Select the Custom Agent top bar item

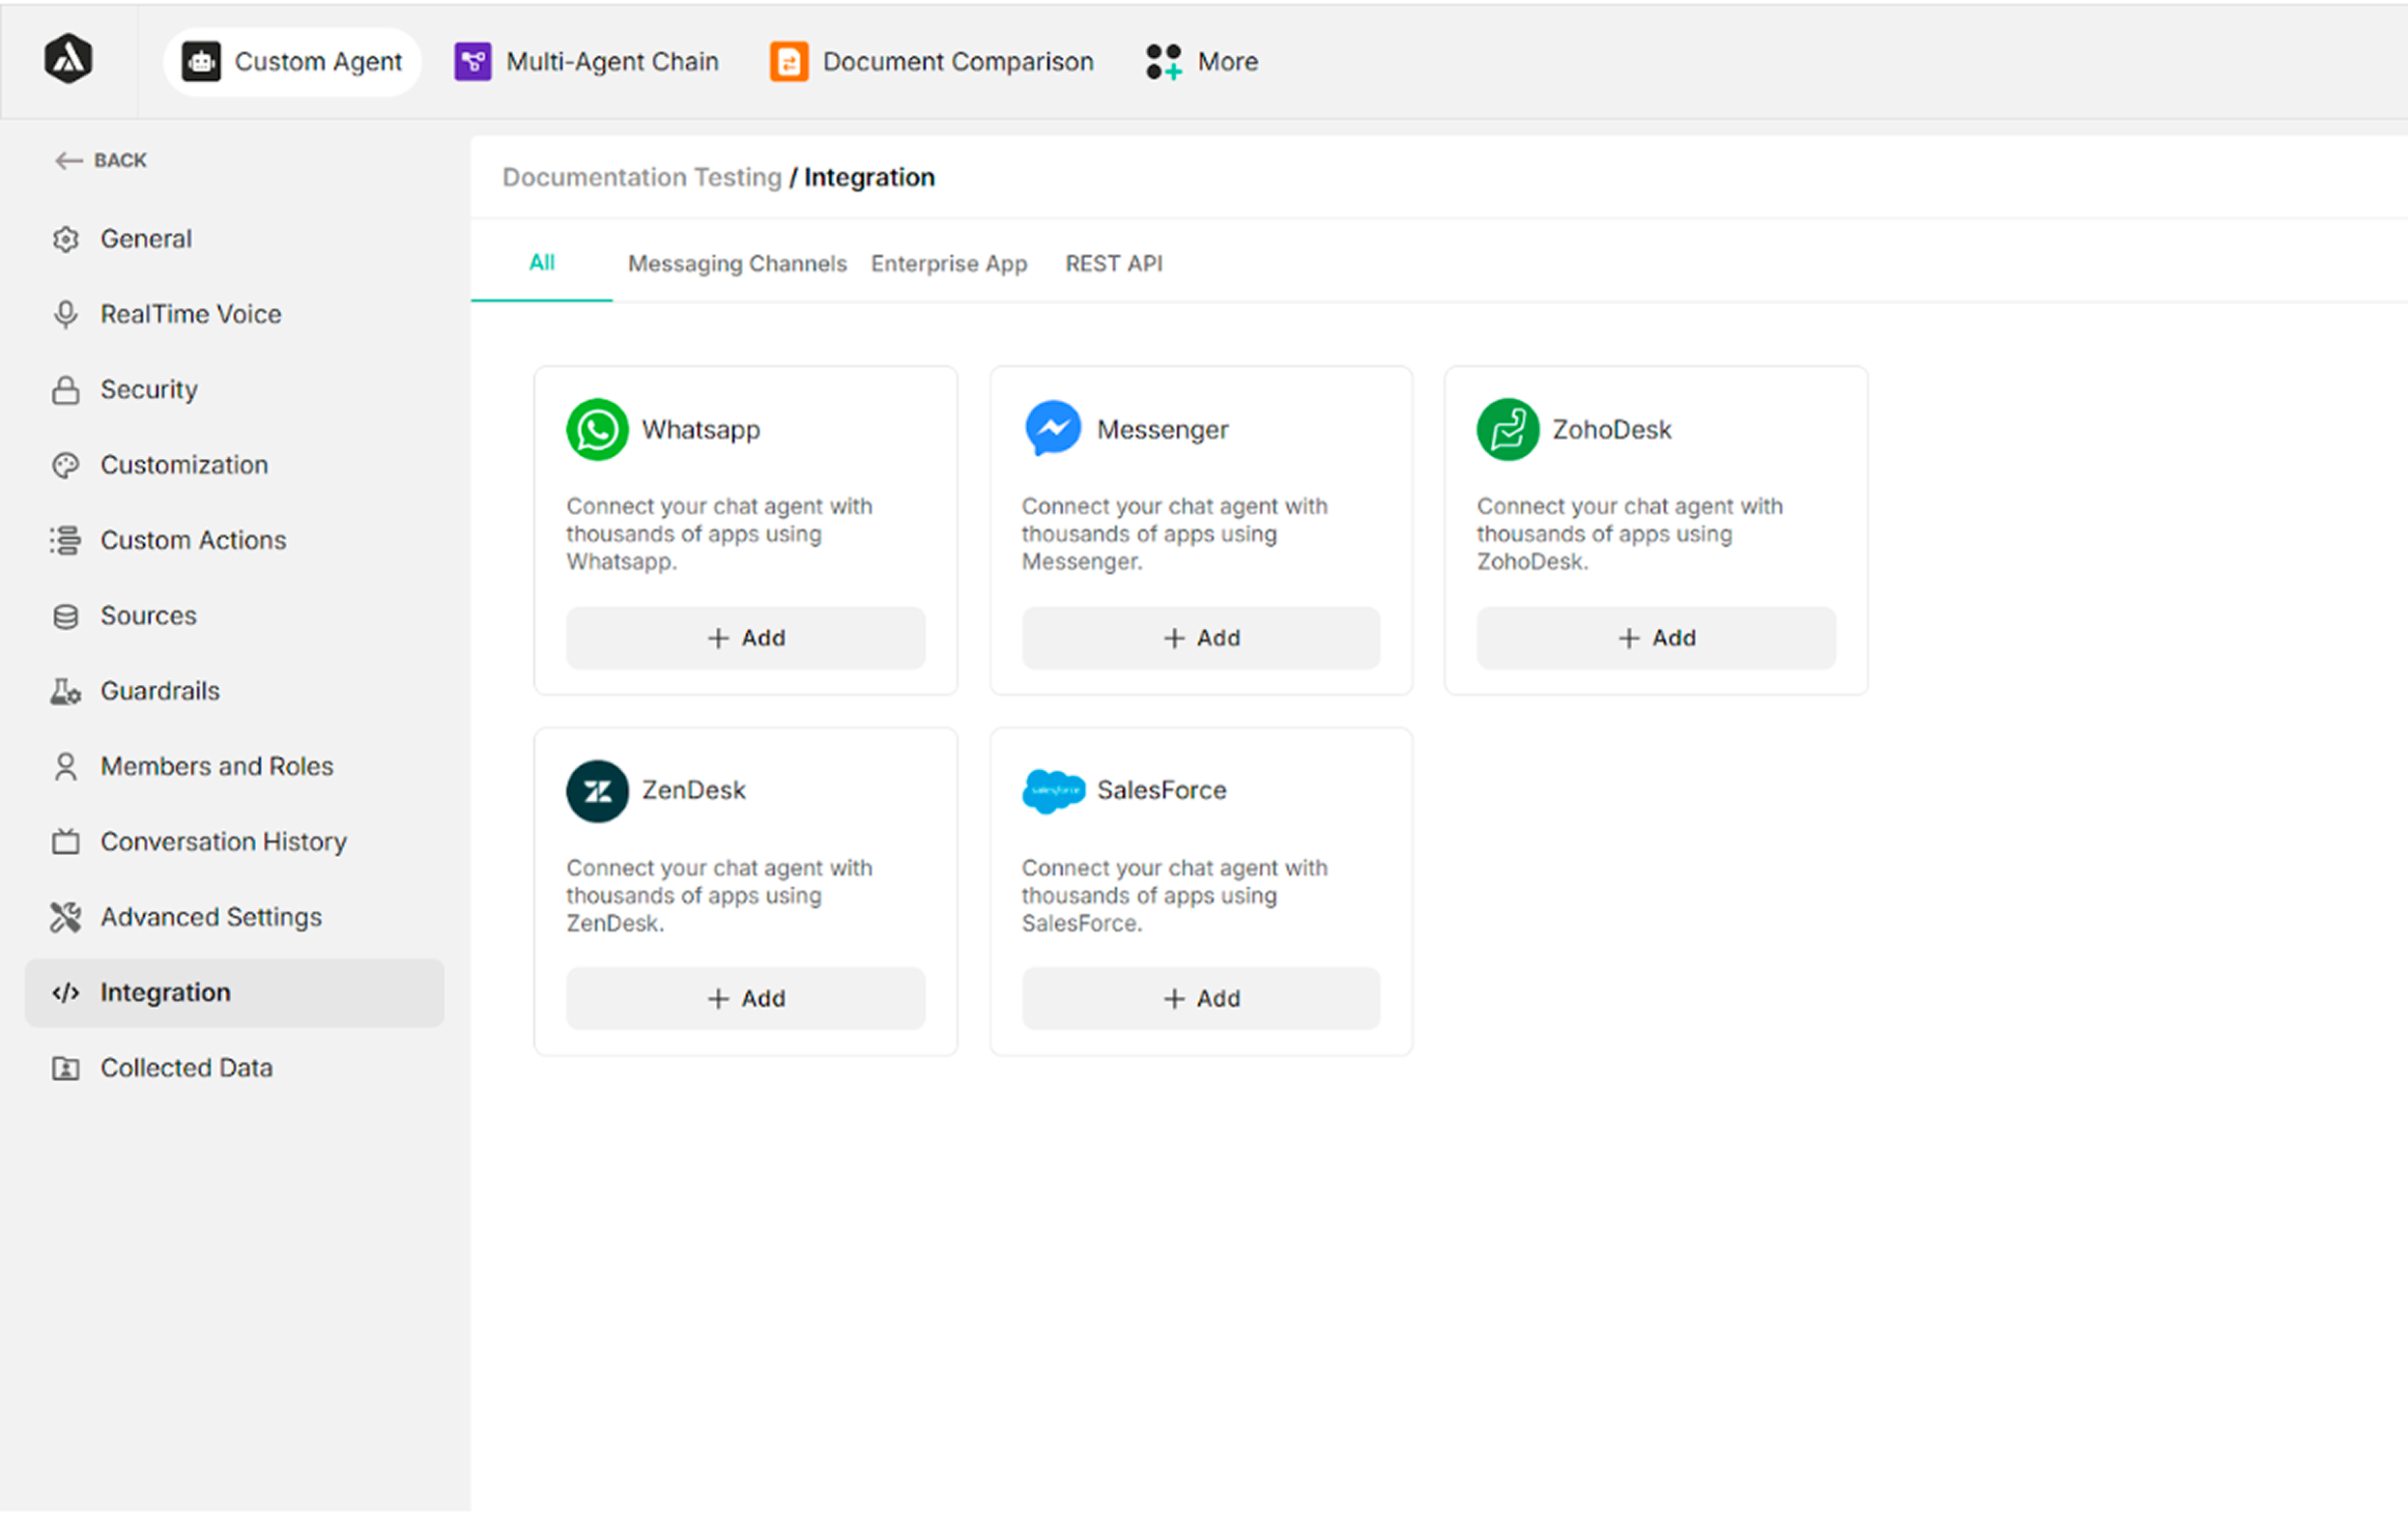pyautogui.click(x=292, y=62)
